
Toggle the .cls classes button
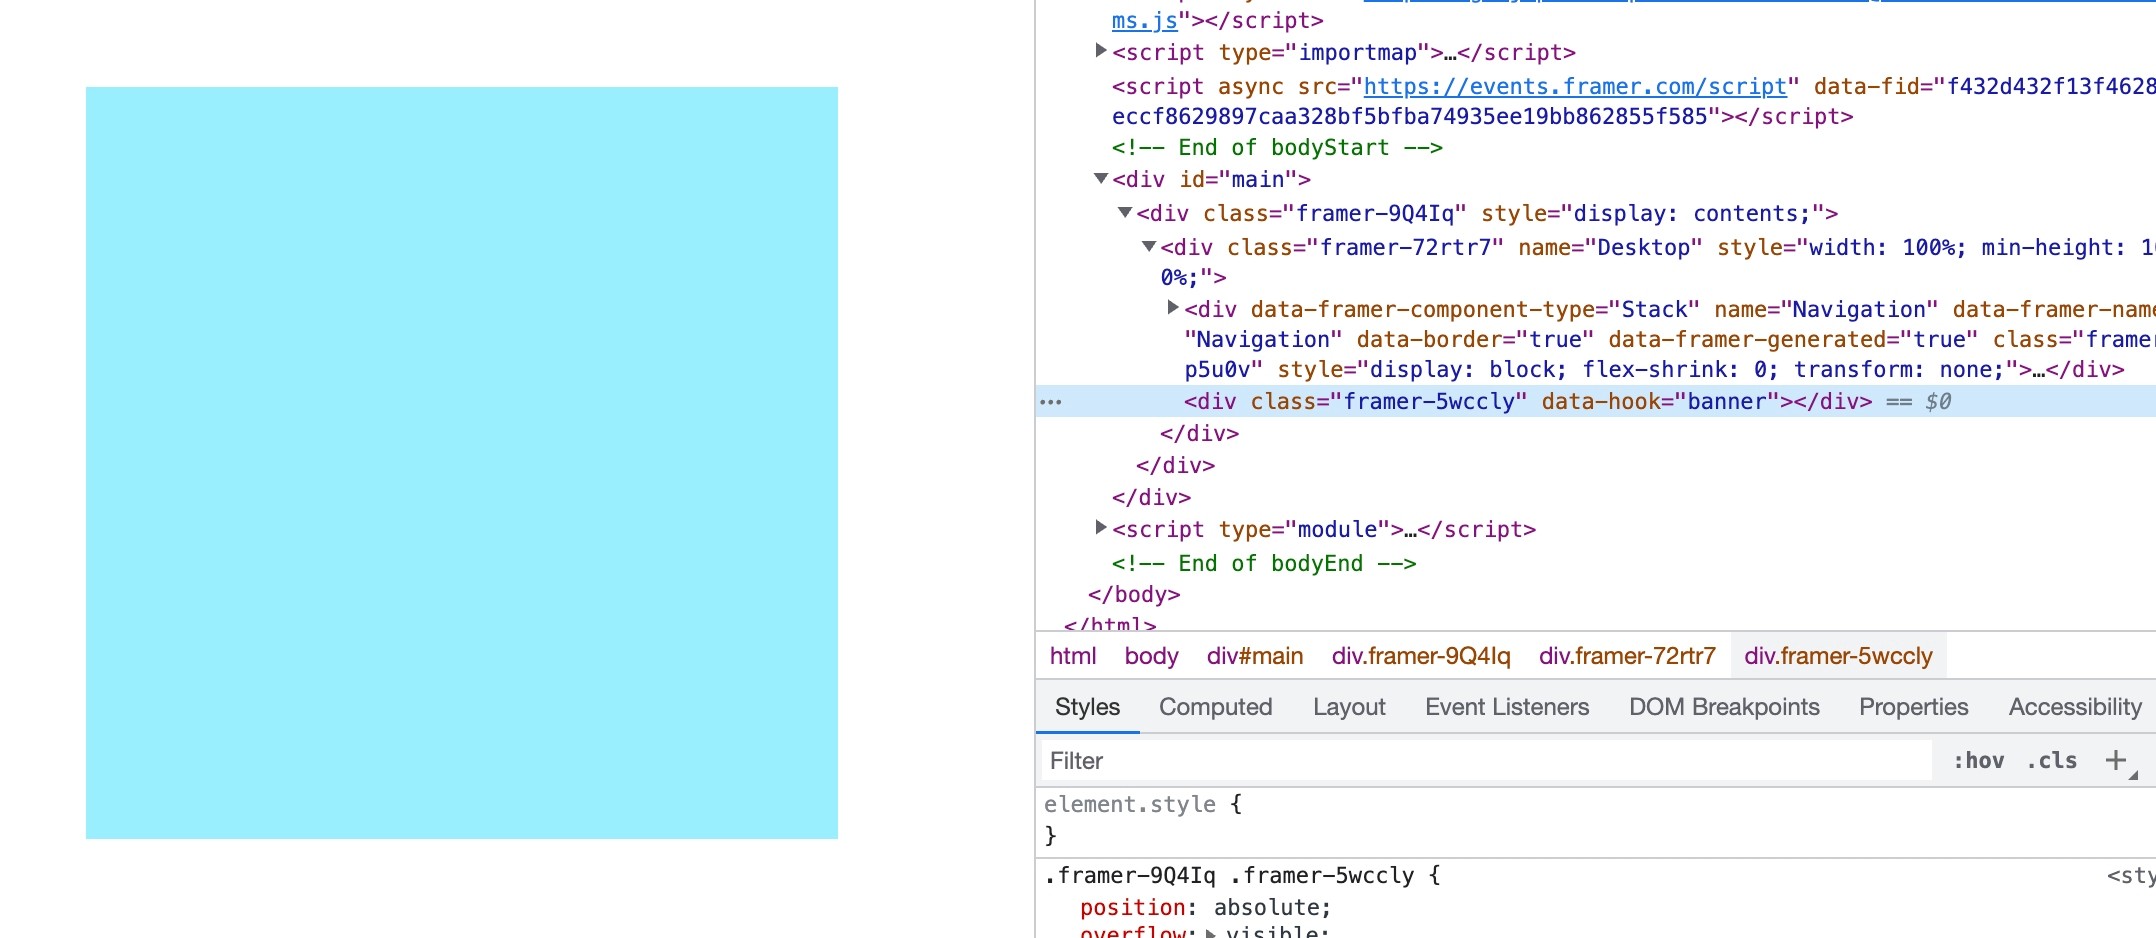click(2052, 761)
